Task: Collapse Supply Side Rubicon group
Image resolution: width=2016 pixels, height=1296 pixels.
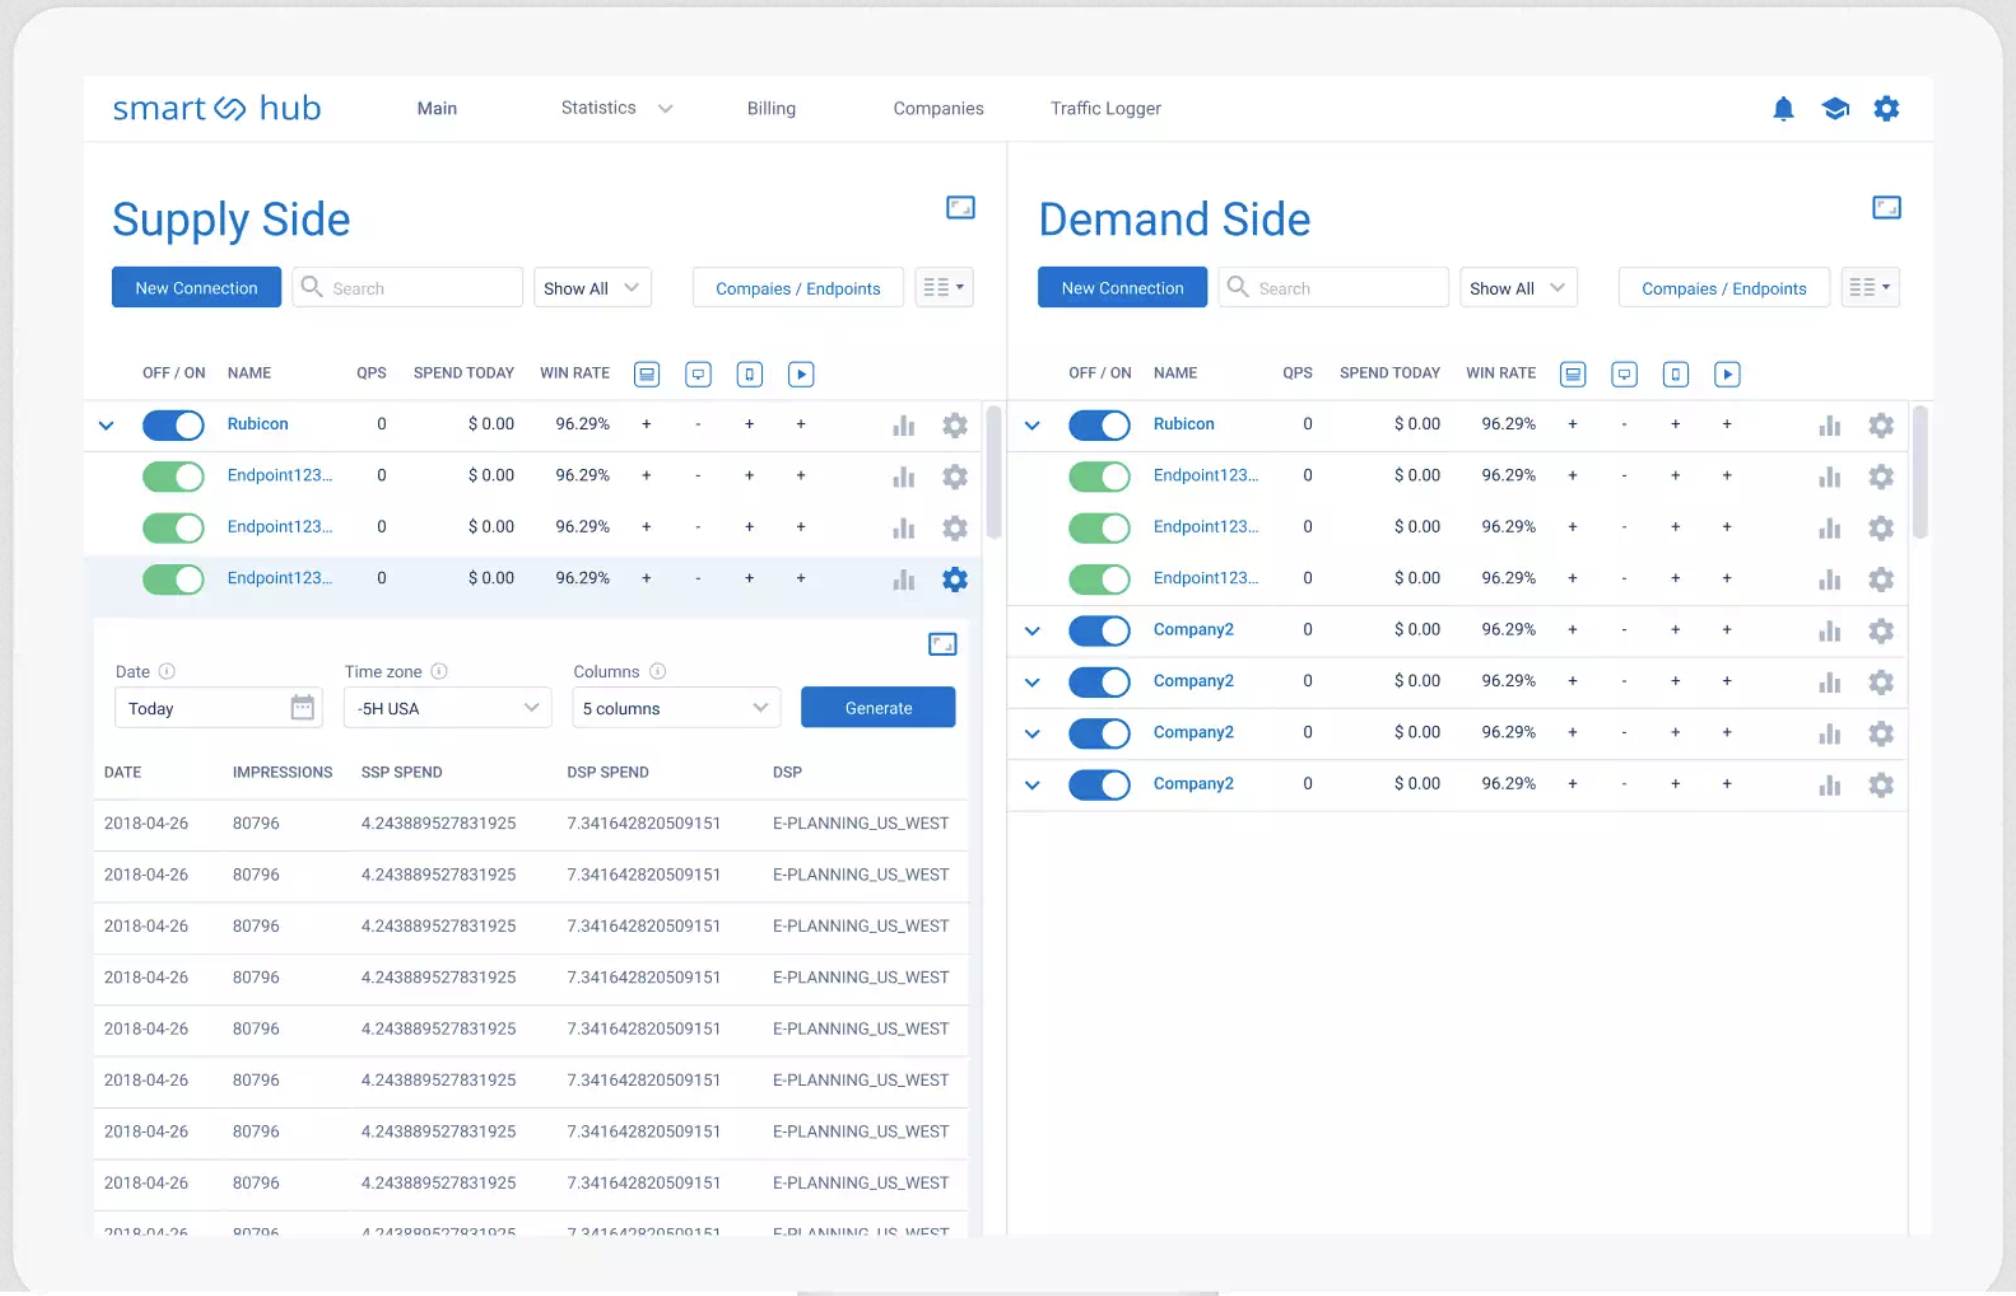Action: pyautogui.click(x=106, y=425)
